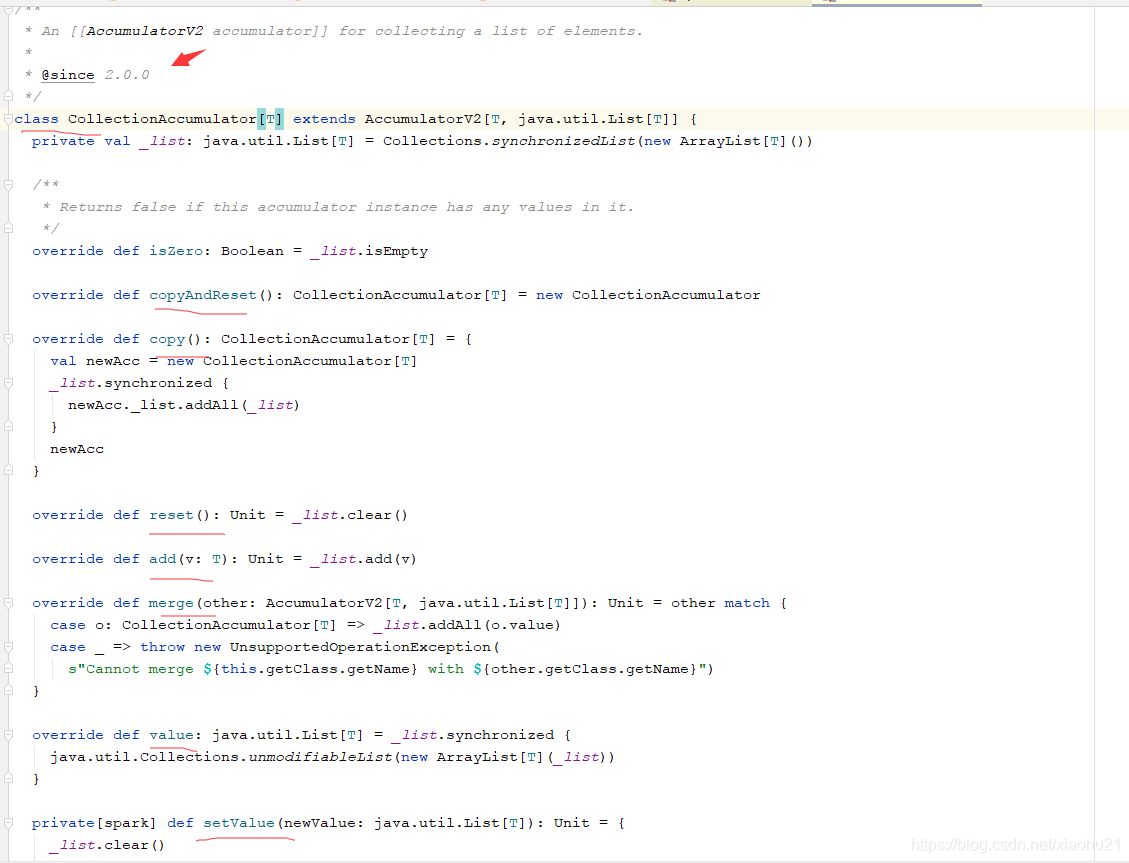Screen dimensions: 1129x863
Task: Collapse the value method fold marker
Action: coord(9,735)
